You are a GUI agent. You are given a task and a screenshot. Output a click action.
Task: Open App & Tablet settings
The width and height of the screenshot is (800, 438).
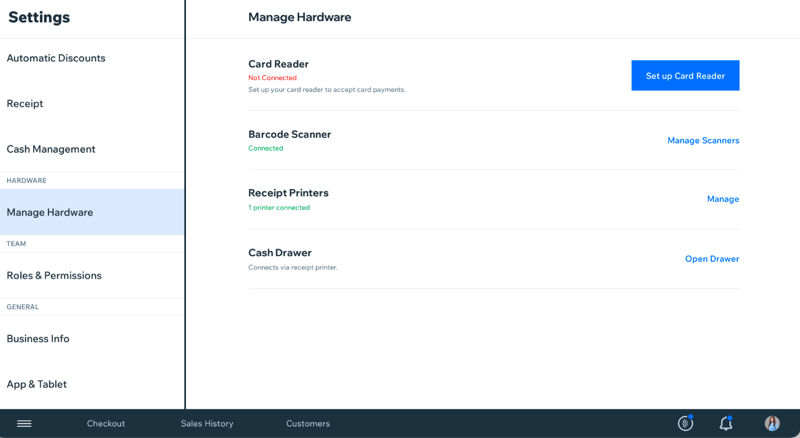(x=92, y=384)
